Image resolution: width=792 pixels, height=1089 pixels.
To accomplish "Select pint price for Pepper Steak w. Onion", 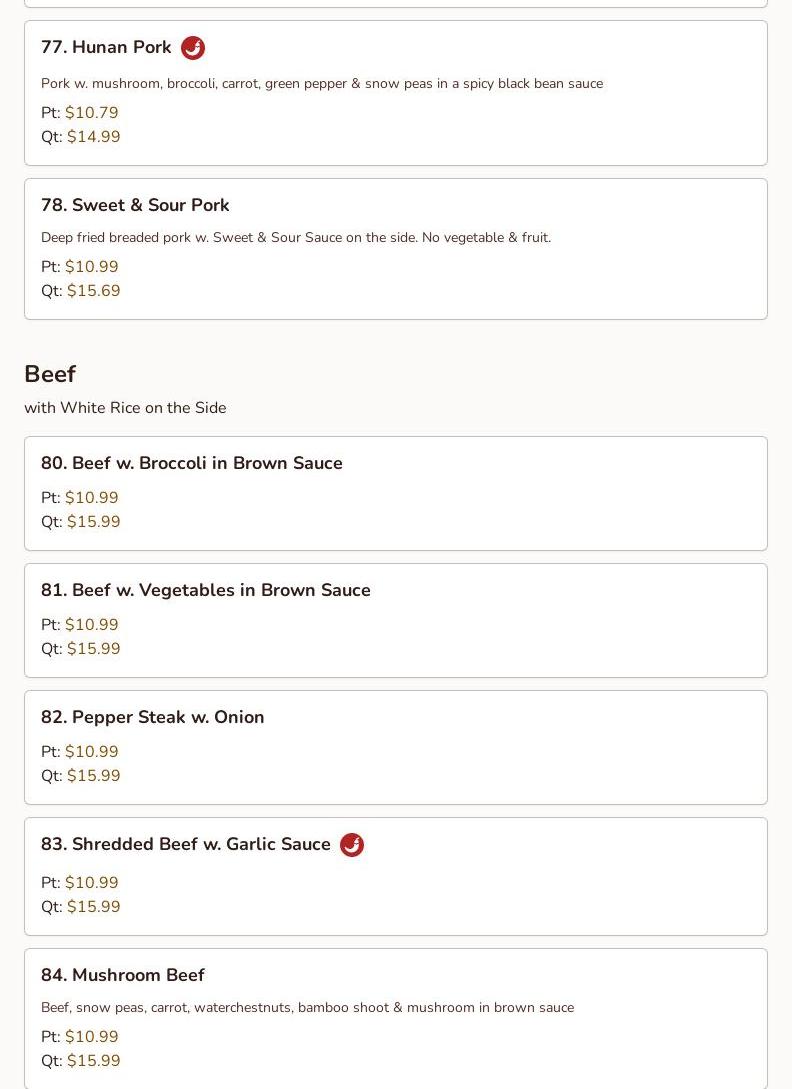I will click(x=91, y=752).
